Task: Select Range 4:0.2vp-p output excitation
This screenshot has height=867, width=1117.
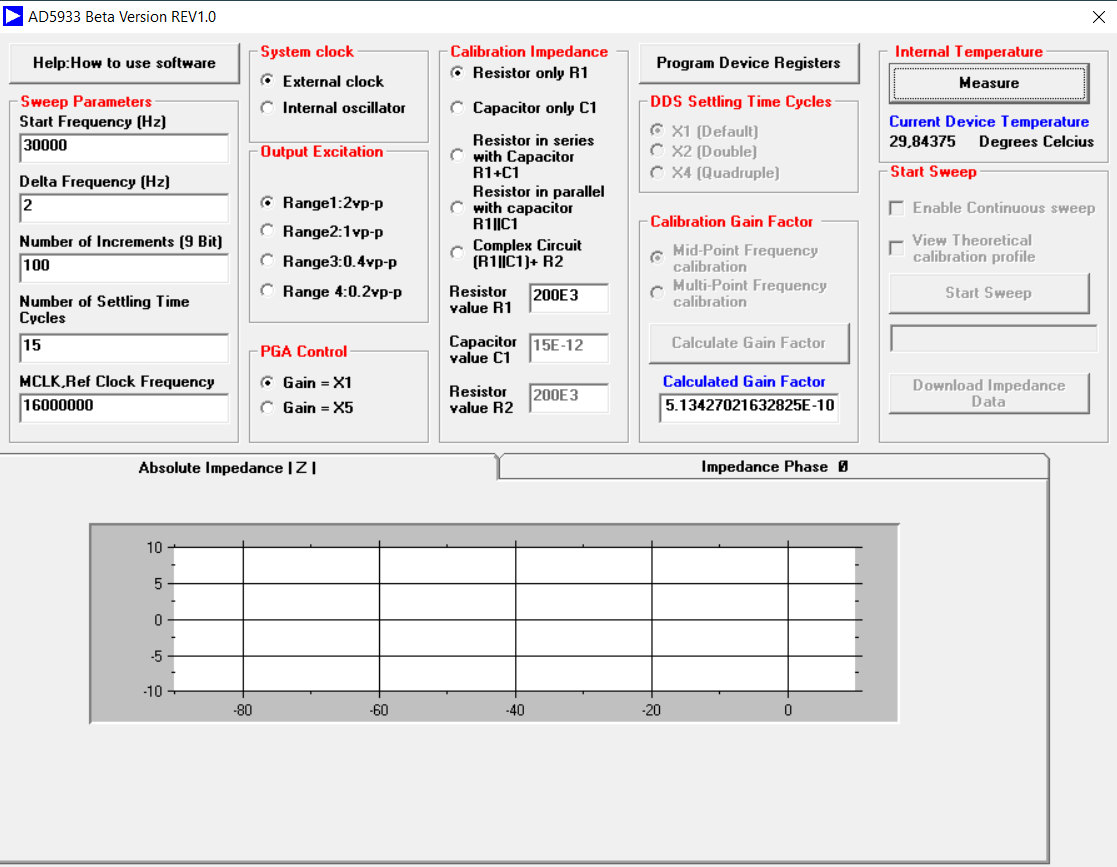Action: click(x=331, y=291)
